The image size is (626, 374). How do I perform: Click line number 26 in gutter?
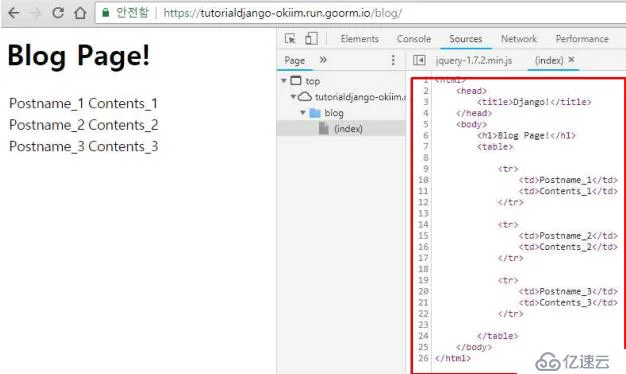tap(423, 358)
